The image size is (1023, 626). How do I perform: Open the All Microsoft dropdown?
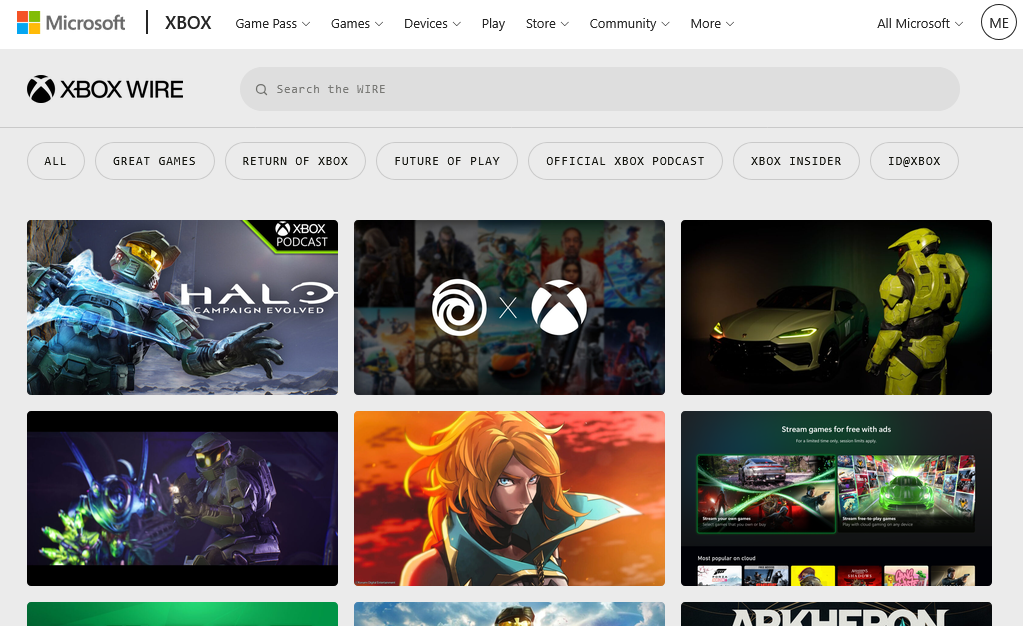coord(919,23)
